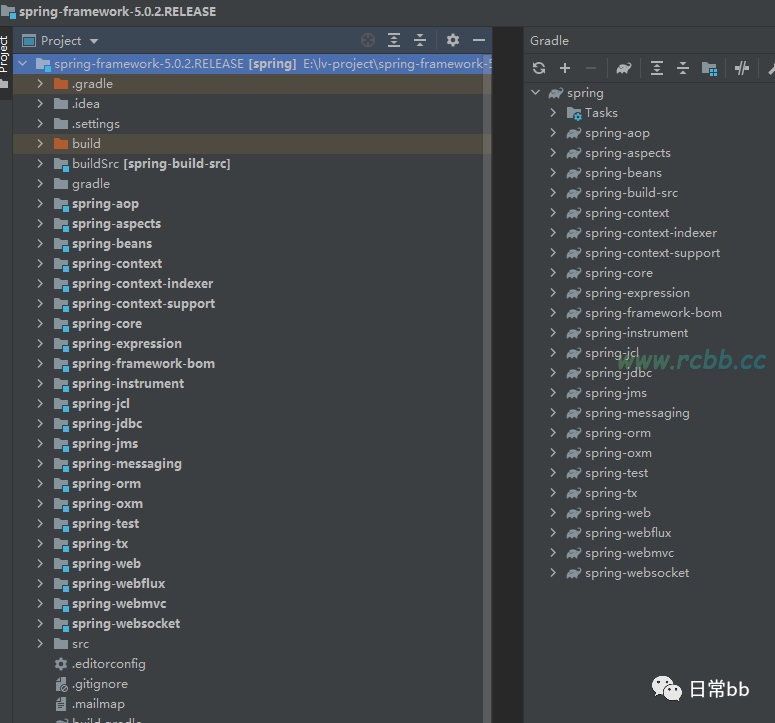This screenshot has width=775, height=723.
Task: Click plus to link Gradle project
Action: [x=565, y=68]
